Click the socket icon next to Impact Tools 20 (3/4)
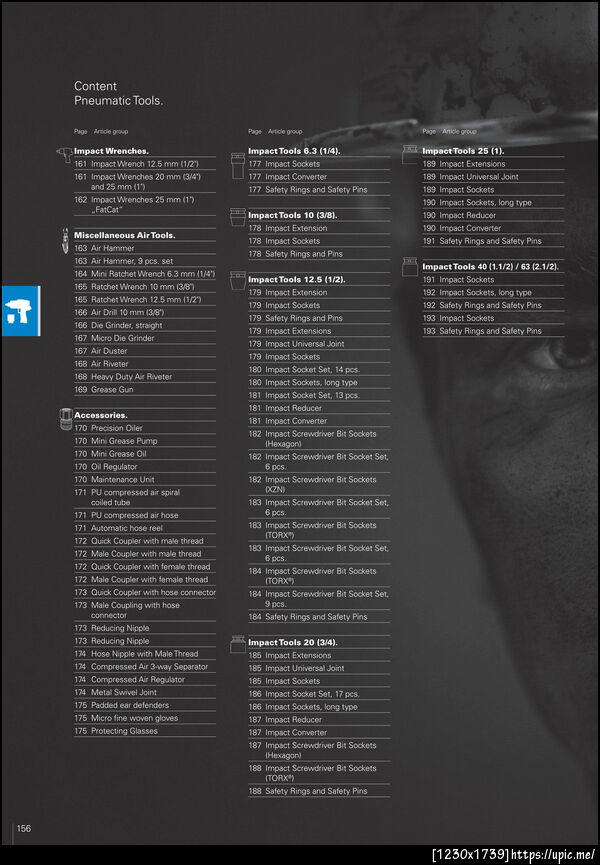Viewport: 600px width, 865px height. click(x=238, y=644)
